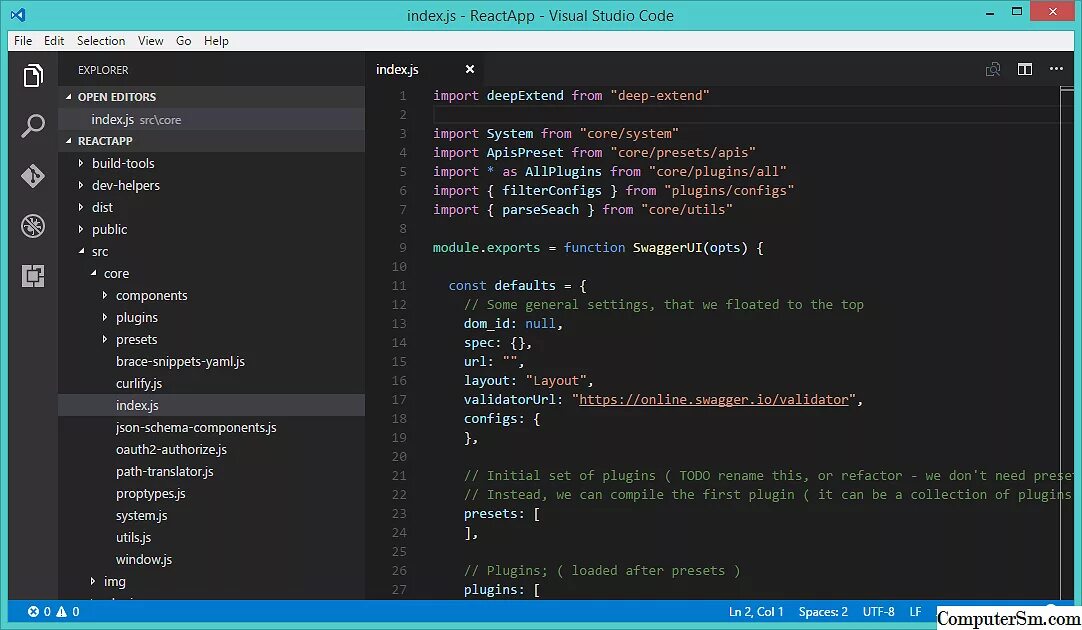The height and width of the screenshot is (630, 1082).
Task: Open the Selection menu
Action: tap(101, 41)
